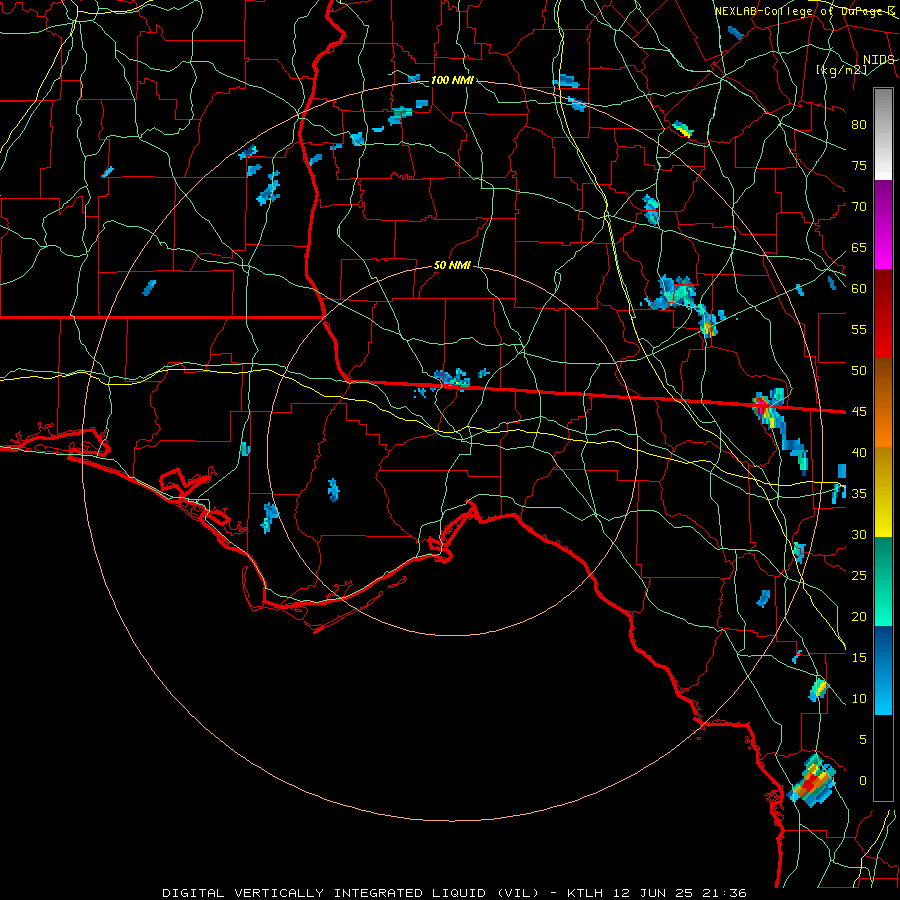
Task: Select the "NIDS" label above the scale
Action: click(878, 60)
